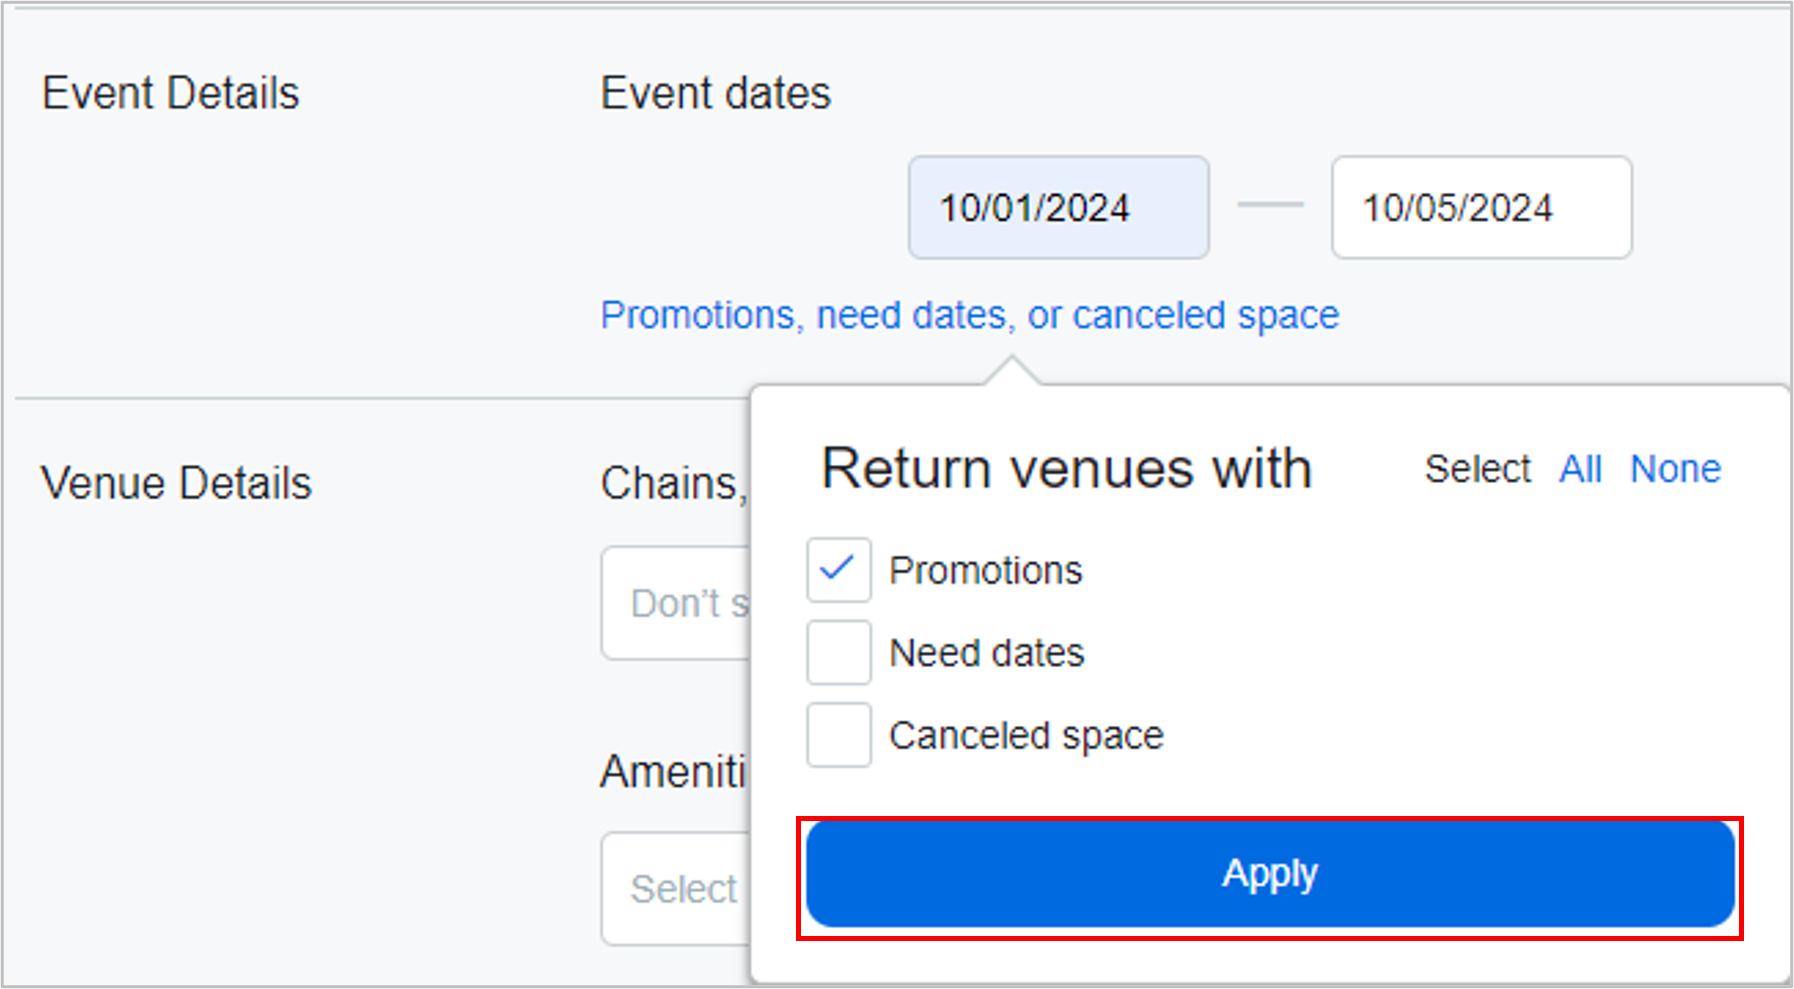Click the Venue Details section heading
The width and height of the screenshot is (1794, 989).
click(x=176, y=484)
